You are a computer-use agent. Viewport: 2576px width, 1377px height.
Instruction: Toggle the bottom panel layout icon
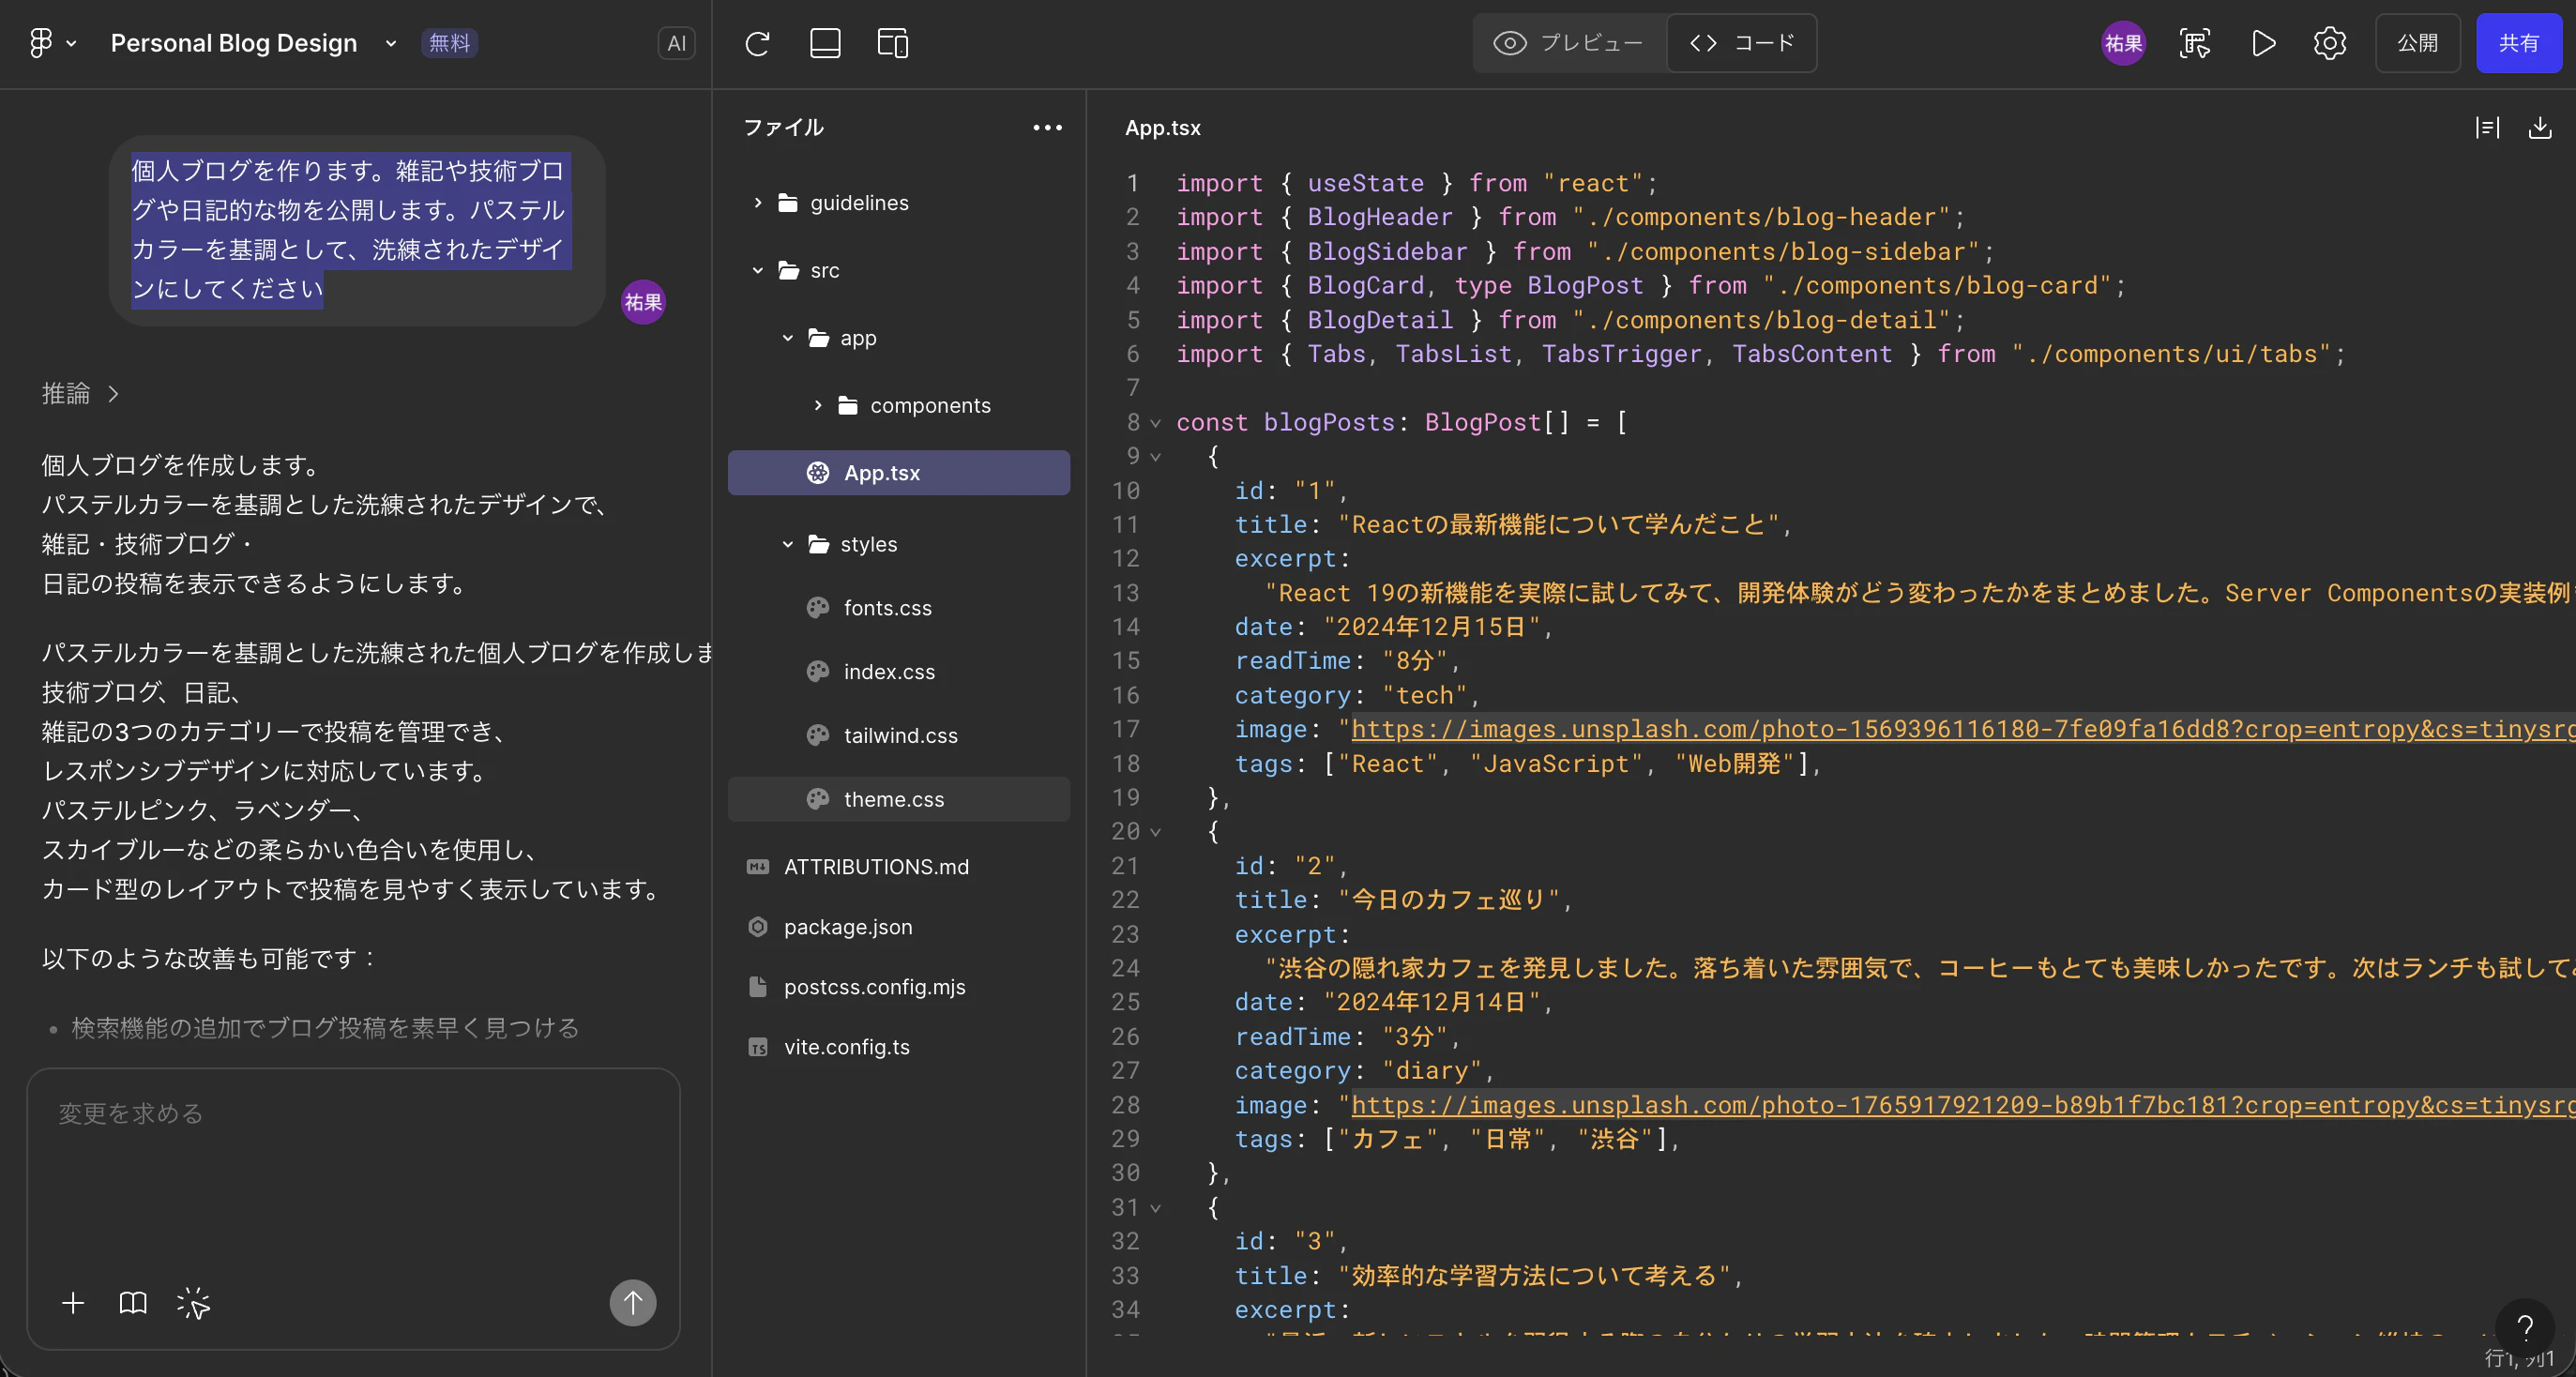pos(825,43)
